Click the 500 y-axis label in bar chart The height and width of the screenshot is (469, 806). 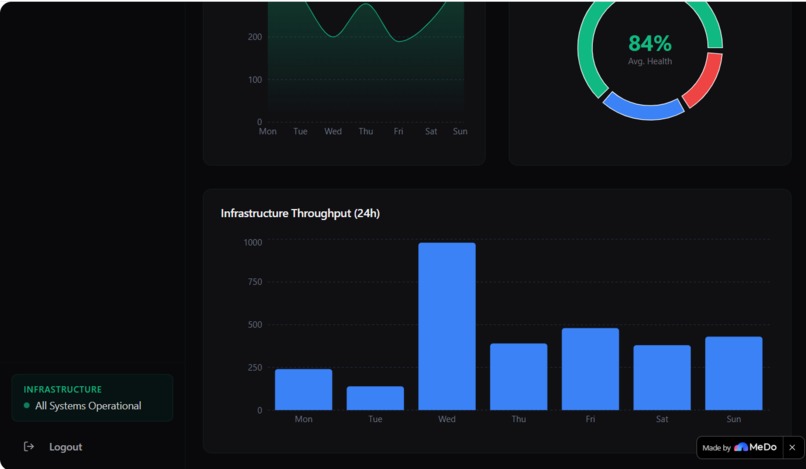pyautogui.click(x=254, y=324)
